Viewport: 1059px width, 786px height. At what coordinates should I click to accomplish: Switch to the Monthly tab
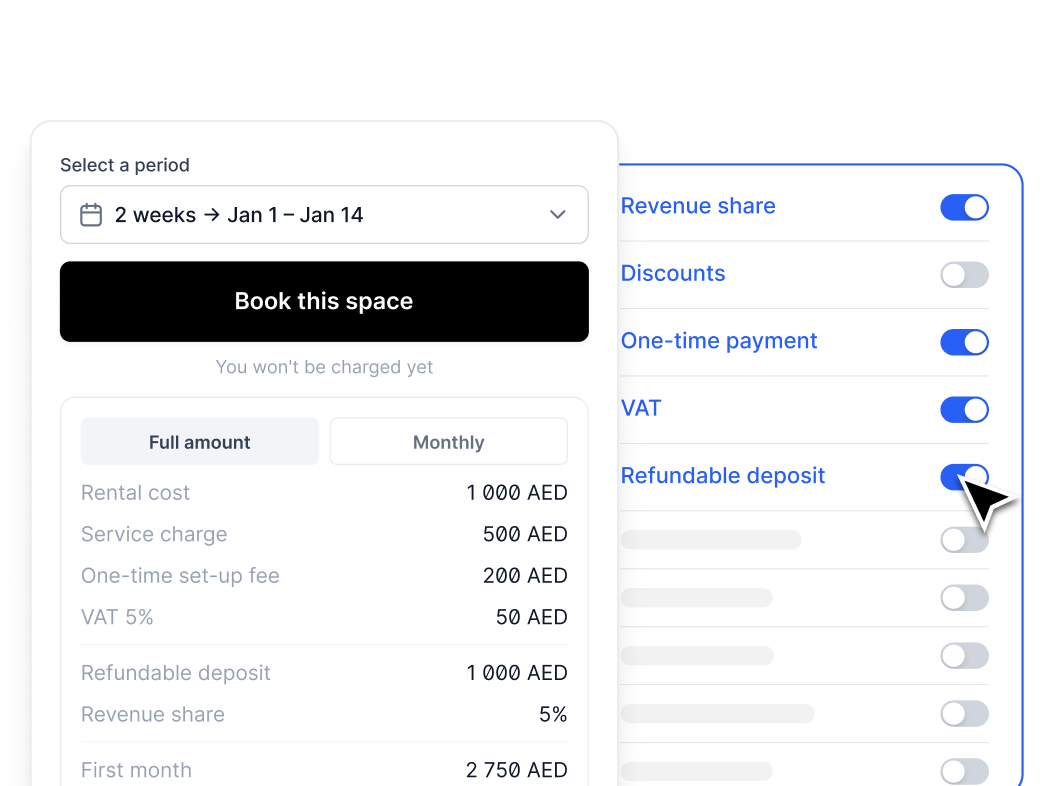click(448, 442)
